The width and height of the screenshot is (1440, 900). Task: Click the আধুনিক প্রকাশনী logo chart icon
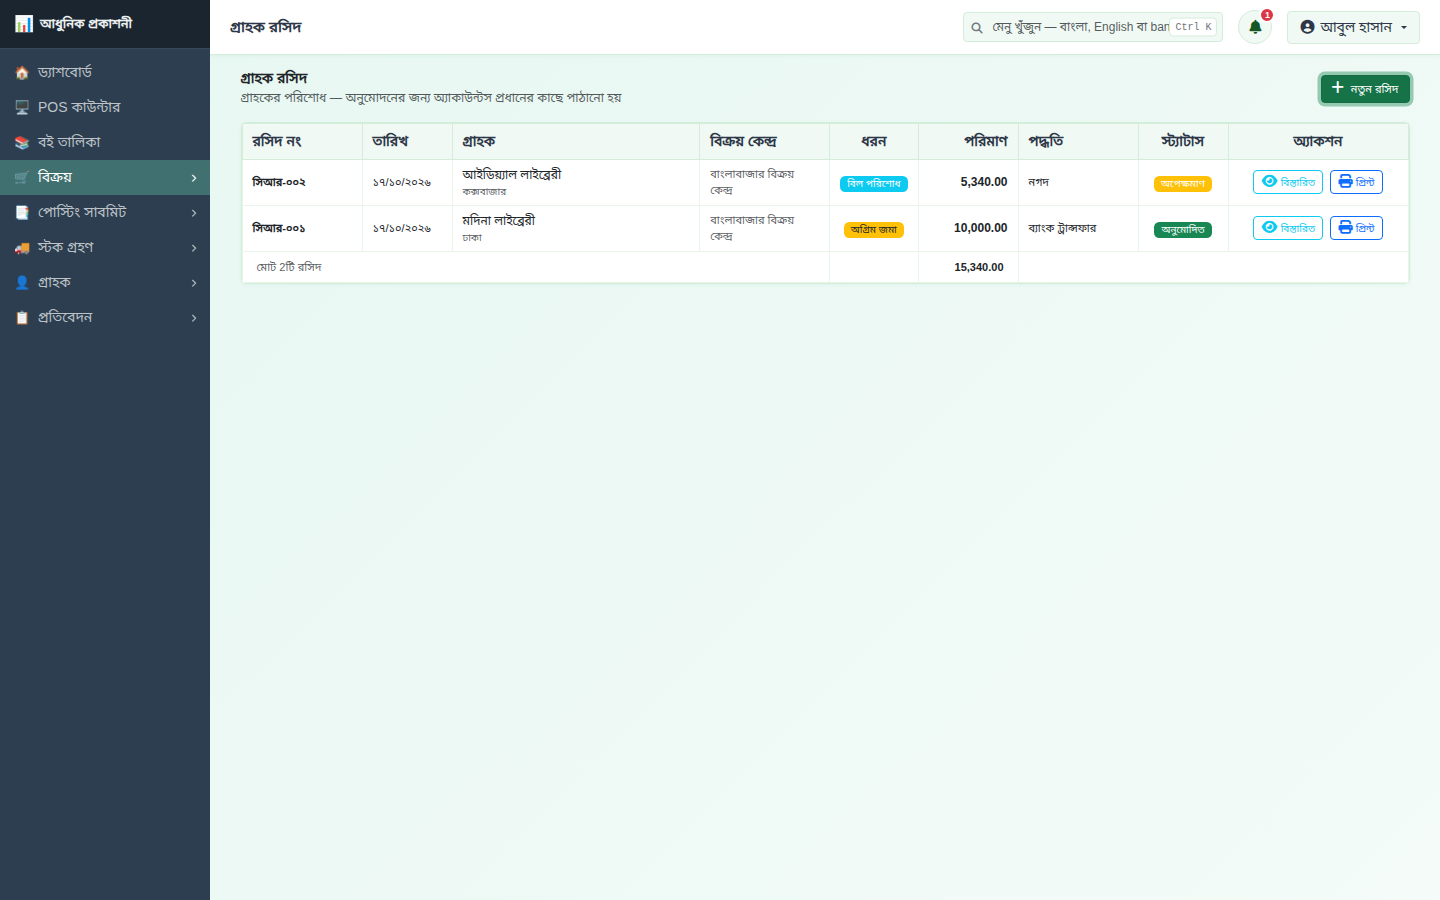click(x=24, y=24)
